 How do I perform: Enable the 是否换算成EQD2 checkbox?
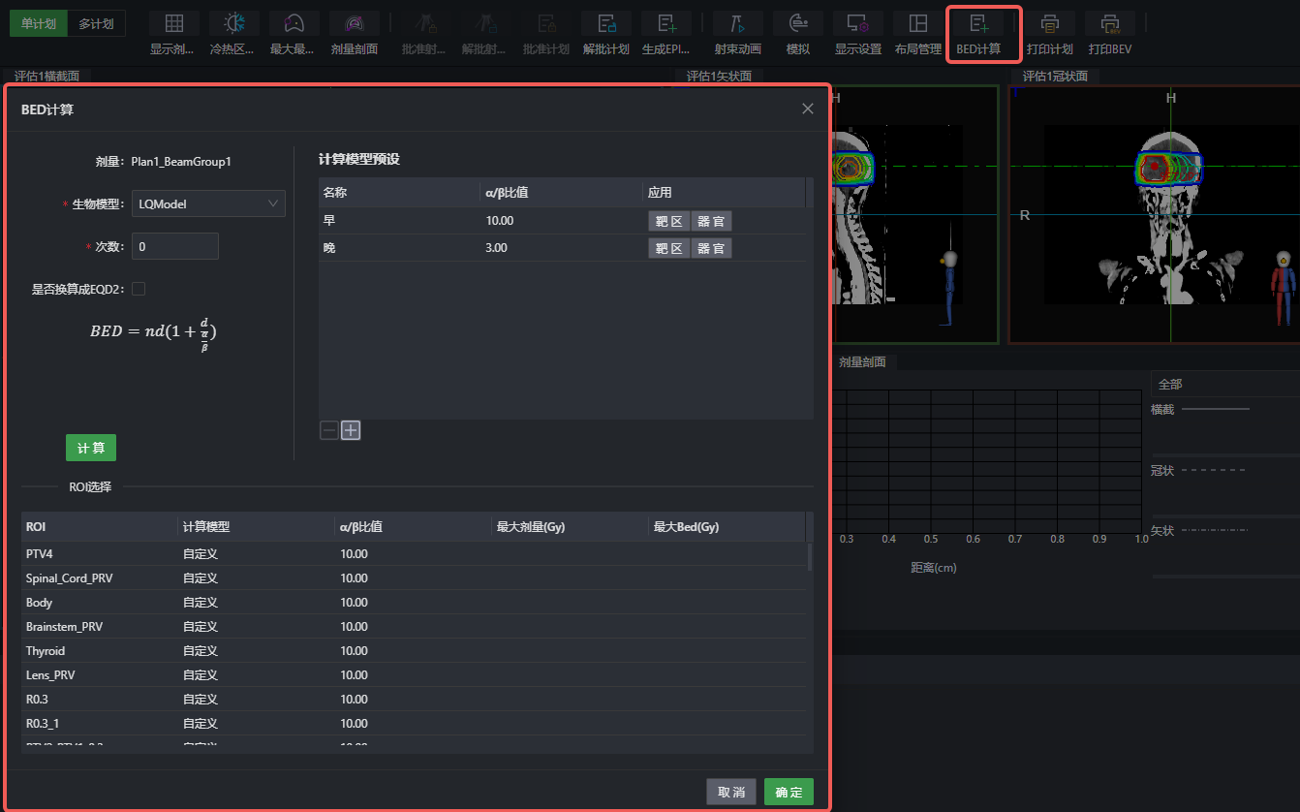(x=139, y=289)
